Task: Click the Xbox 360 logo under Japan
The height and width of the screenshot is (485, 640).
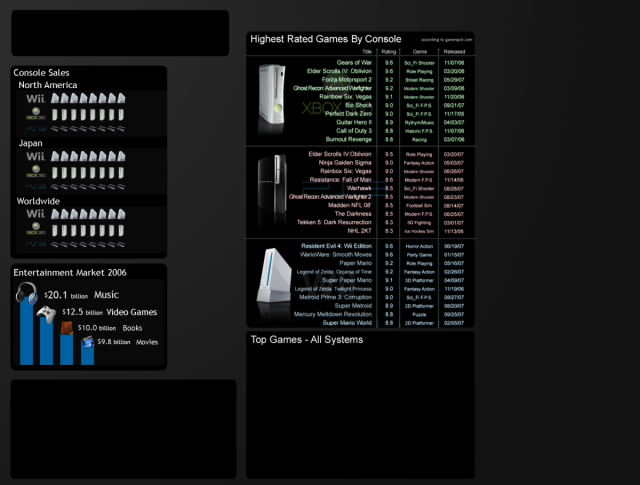Action: coord(36,171)
